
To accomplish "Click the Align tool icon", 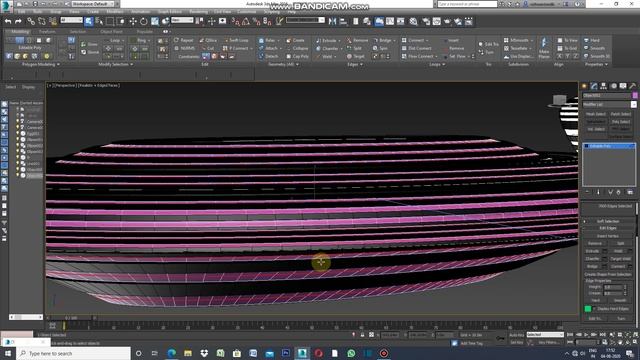I will click(x=343, y=21).
